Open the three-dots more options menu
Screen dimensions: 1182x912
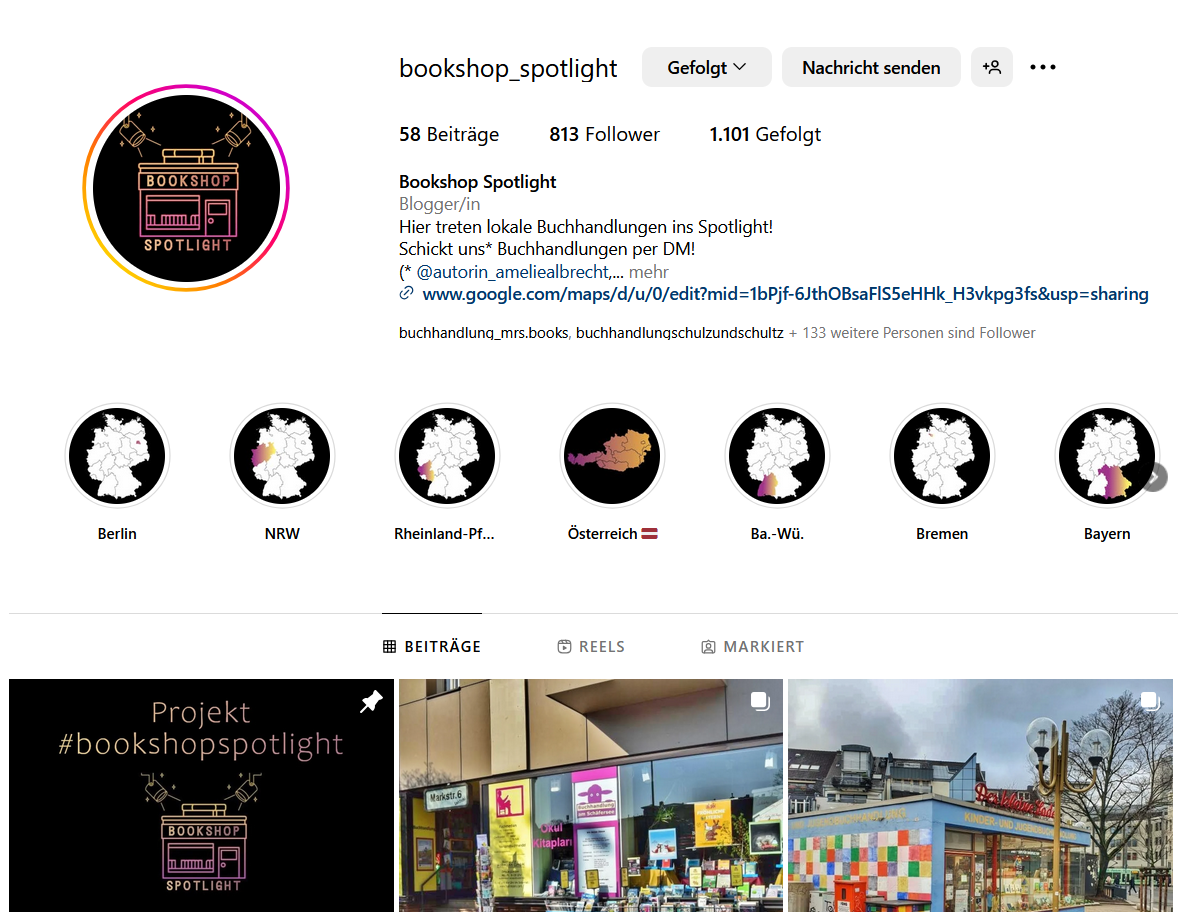coord(1043,67)
